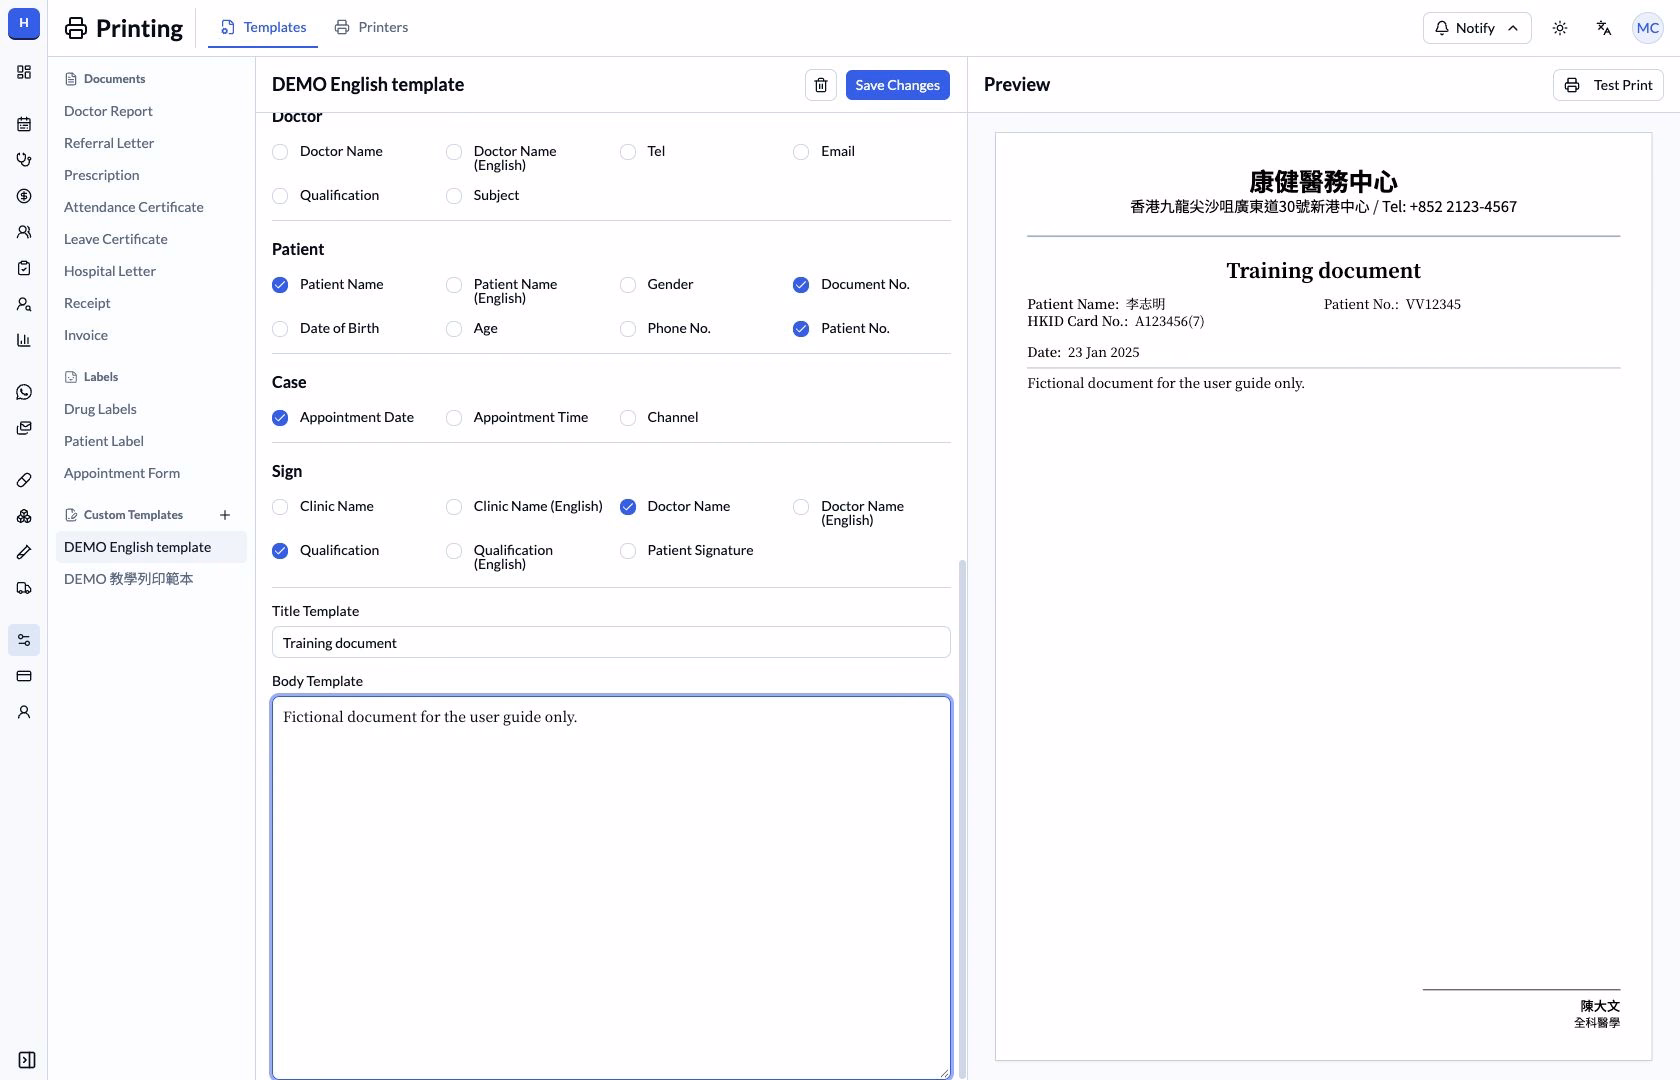
Task: Open the delivery truck icon in sidebar
Action: click(x=24, y=588)
